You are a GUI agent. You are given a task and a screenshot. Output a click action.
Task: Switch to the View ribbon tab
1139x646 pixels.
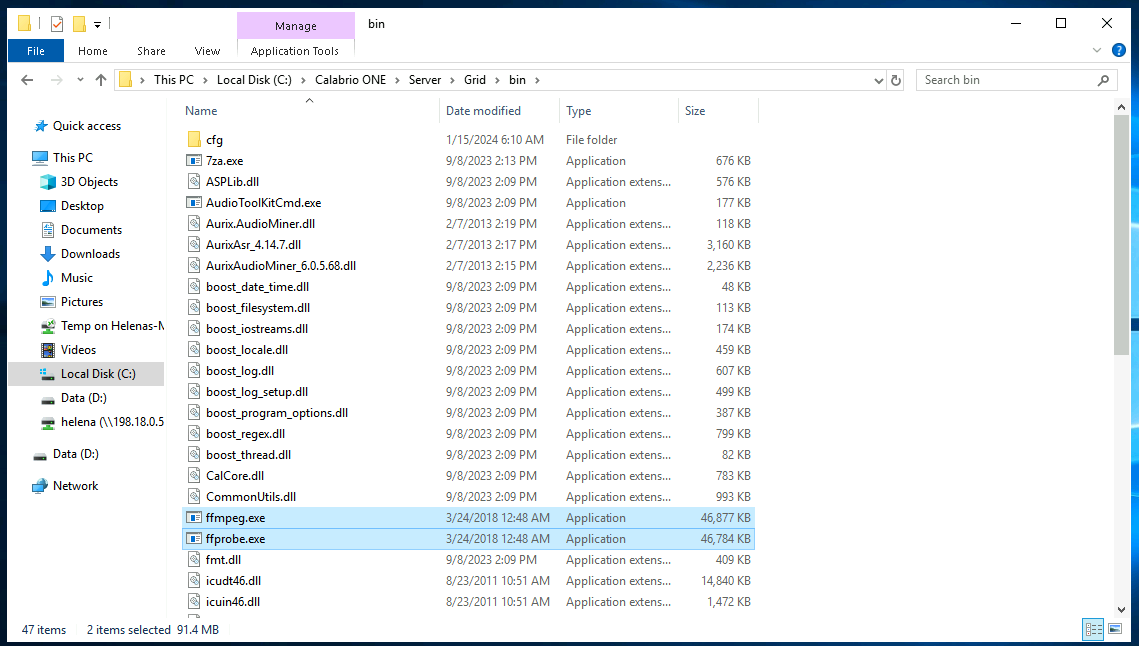[207, 51]
